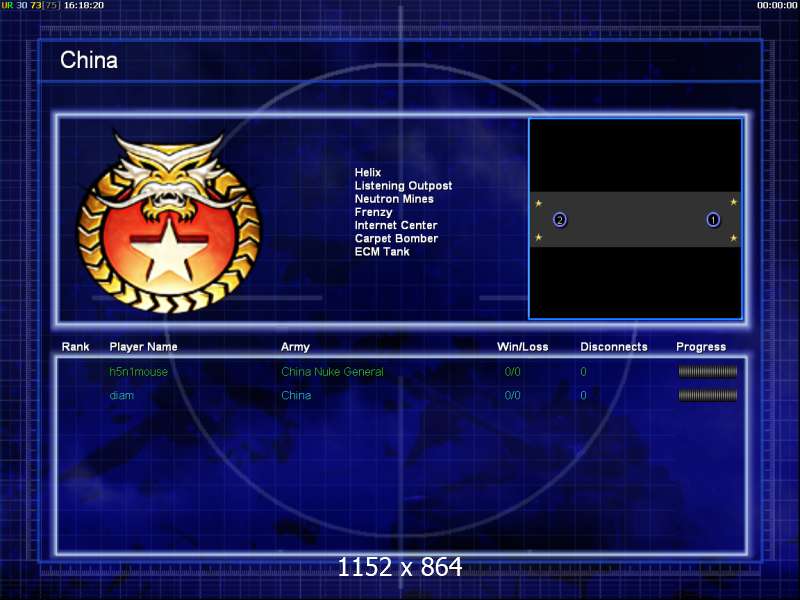This screenshot has height=600, width=800.
Task: Click the load progress bar for diam
Action: [x=708, y=395]
